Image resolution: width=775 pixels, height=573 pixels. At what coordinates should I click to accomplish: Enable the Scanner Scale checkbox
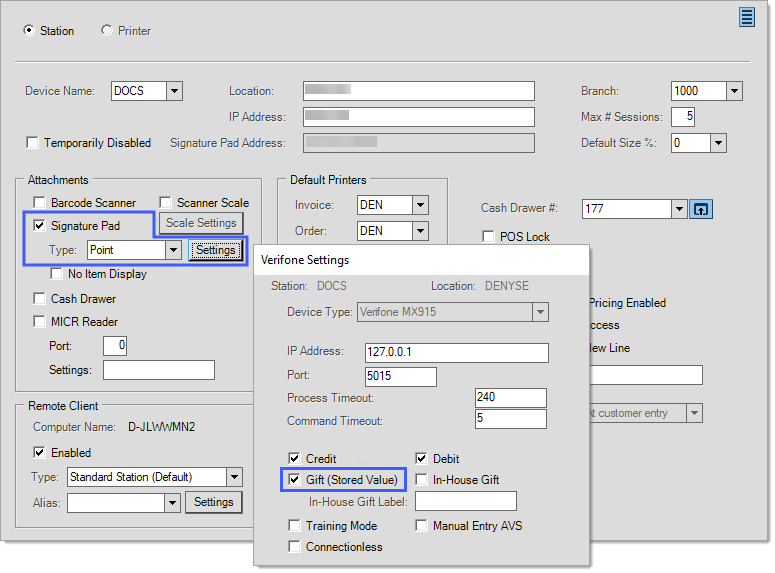pos(165,203)
